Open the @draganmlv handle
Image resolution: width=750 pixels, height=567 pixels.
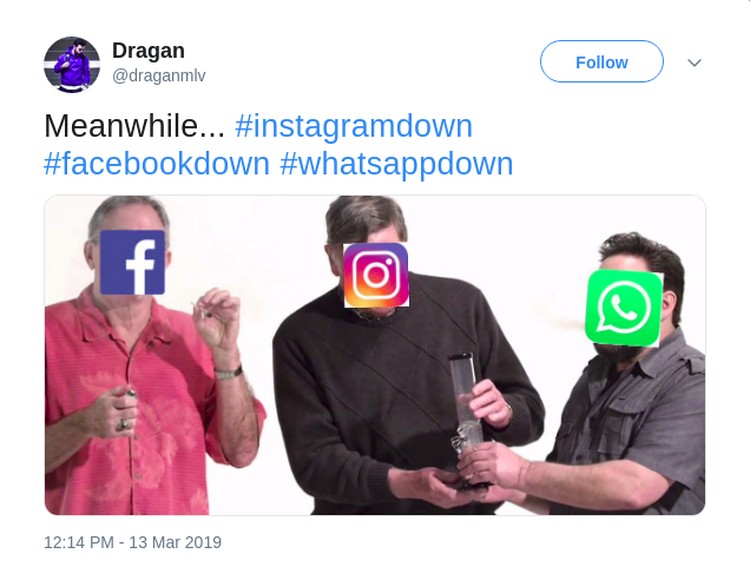pyautogui.click(x=159, y=75)
